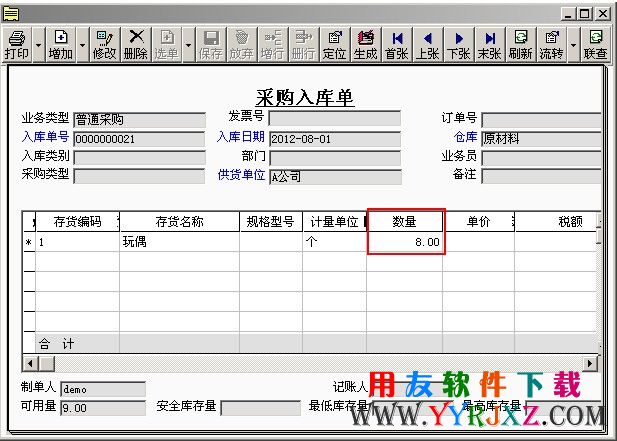Click the 数量 column header
Image resolution: width=617 pixels, height=441 pixels.
(x=405, y=222)
